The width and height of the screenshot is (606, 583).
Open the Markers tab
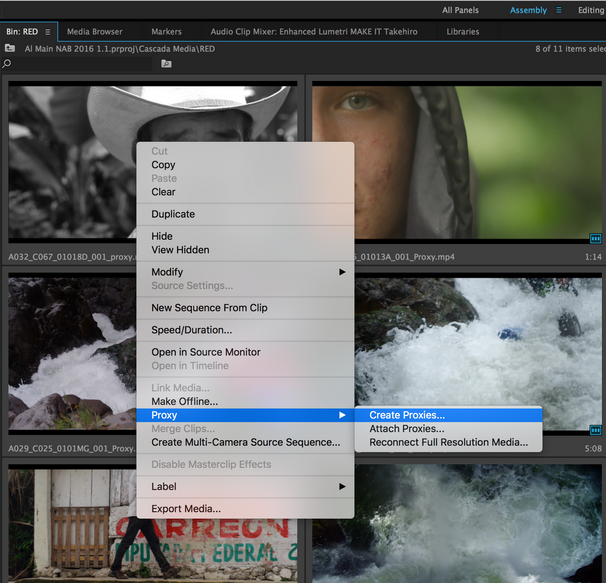pyautogui.click(x=166, y=32)
